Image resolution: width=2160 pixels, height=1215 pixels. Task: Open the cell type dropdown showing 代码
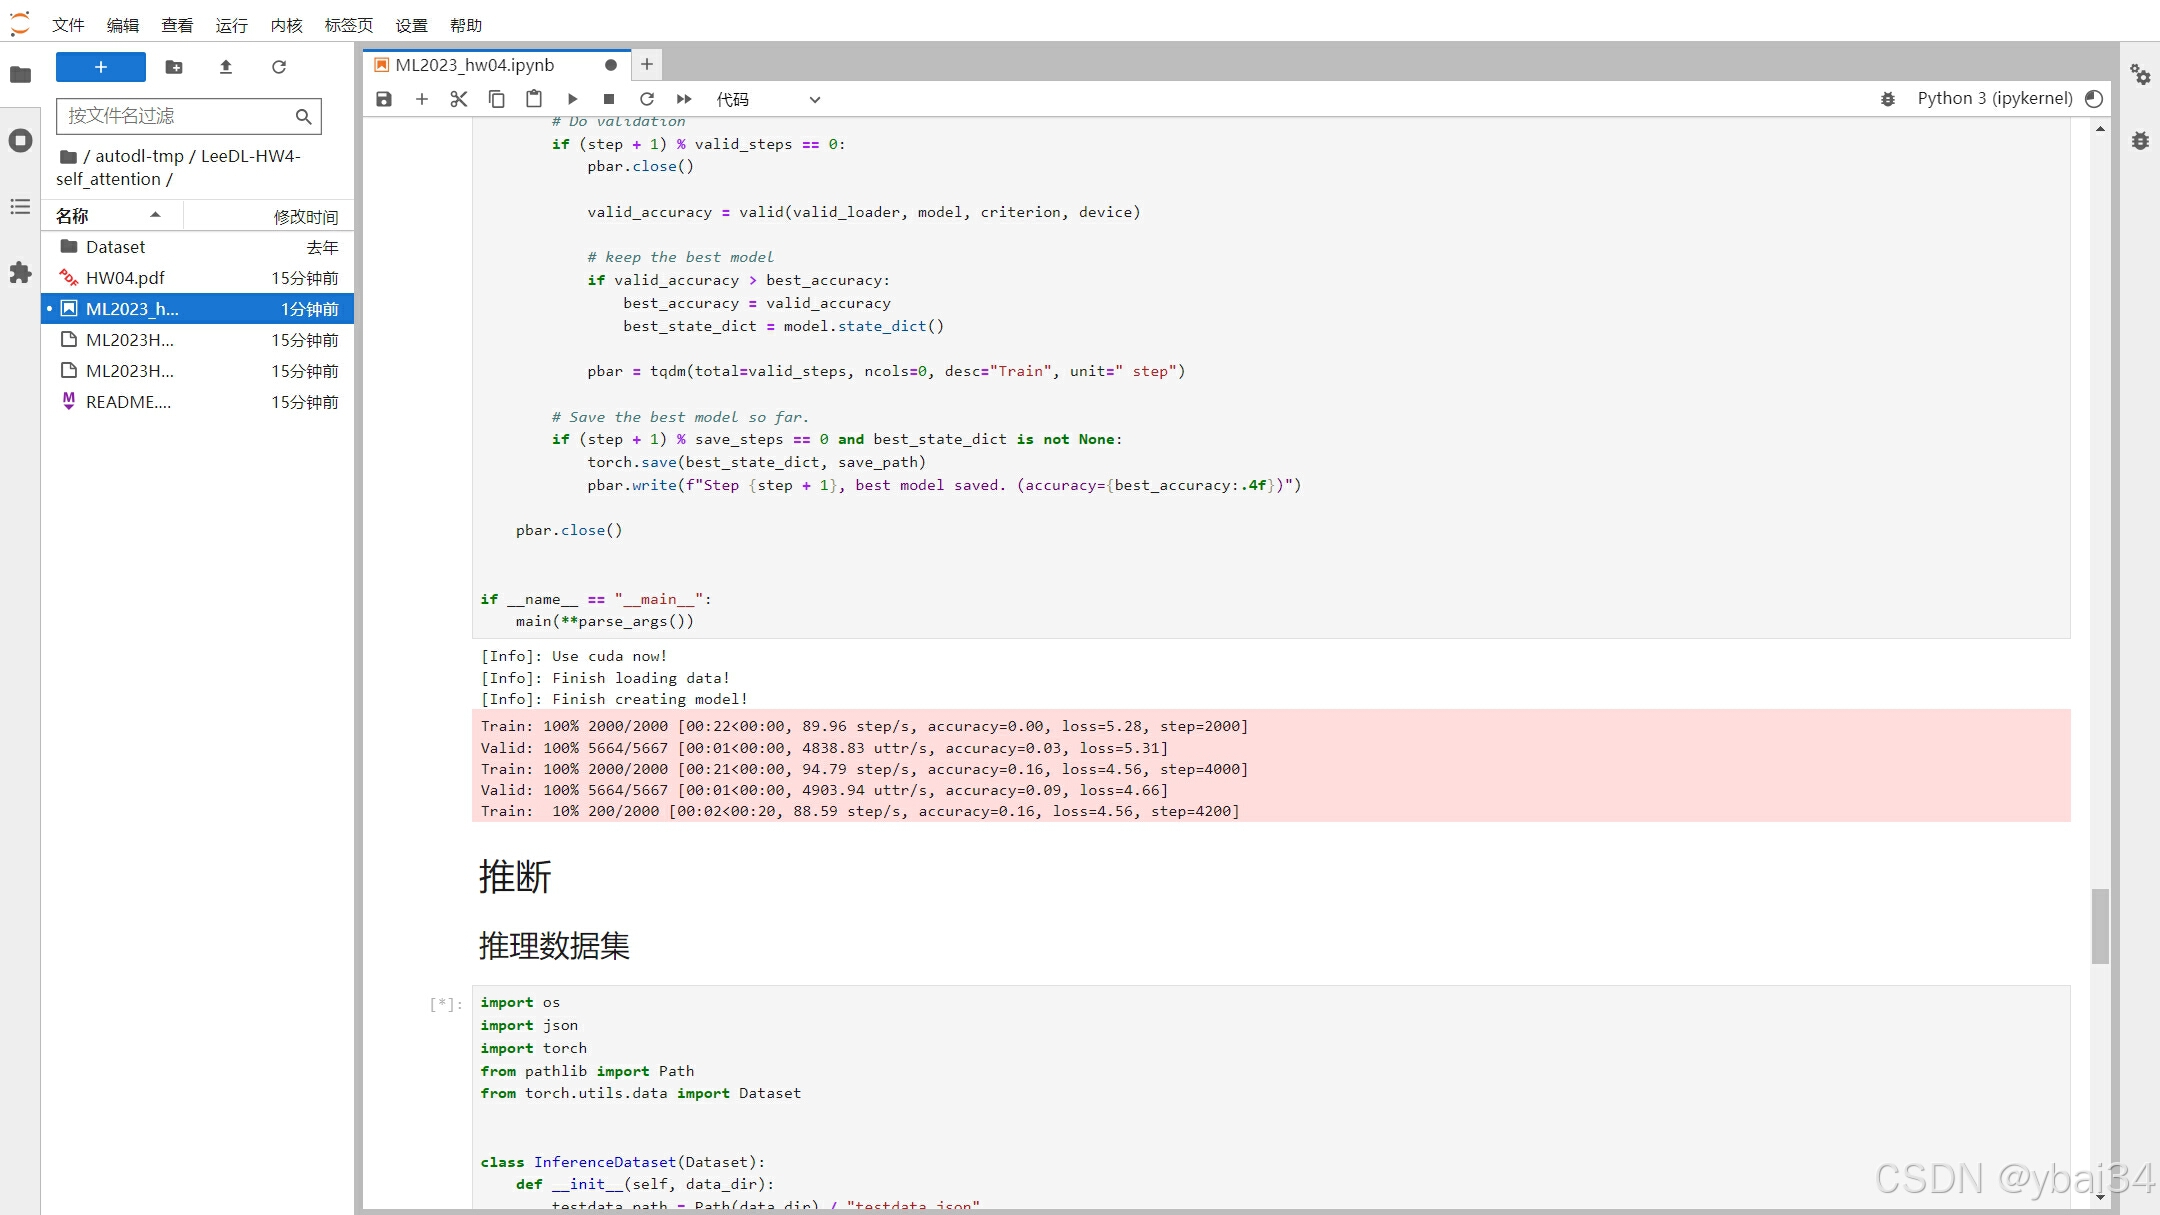(x=768, y=99)
